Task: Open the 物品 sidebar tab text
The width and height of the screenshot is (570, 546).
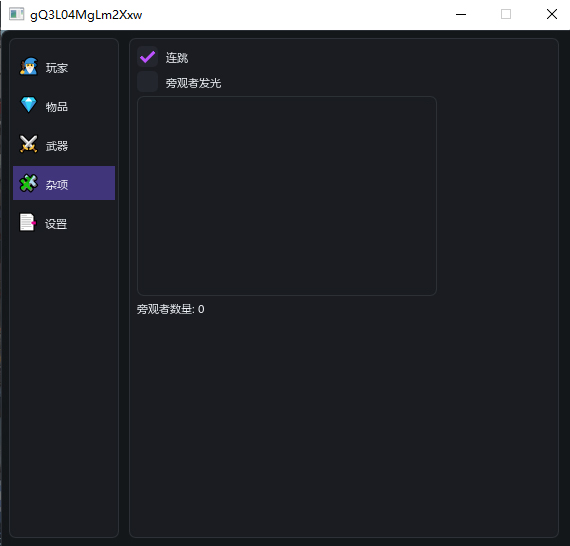Action: (57, 107)
